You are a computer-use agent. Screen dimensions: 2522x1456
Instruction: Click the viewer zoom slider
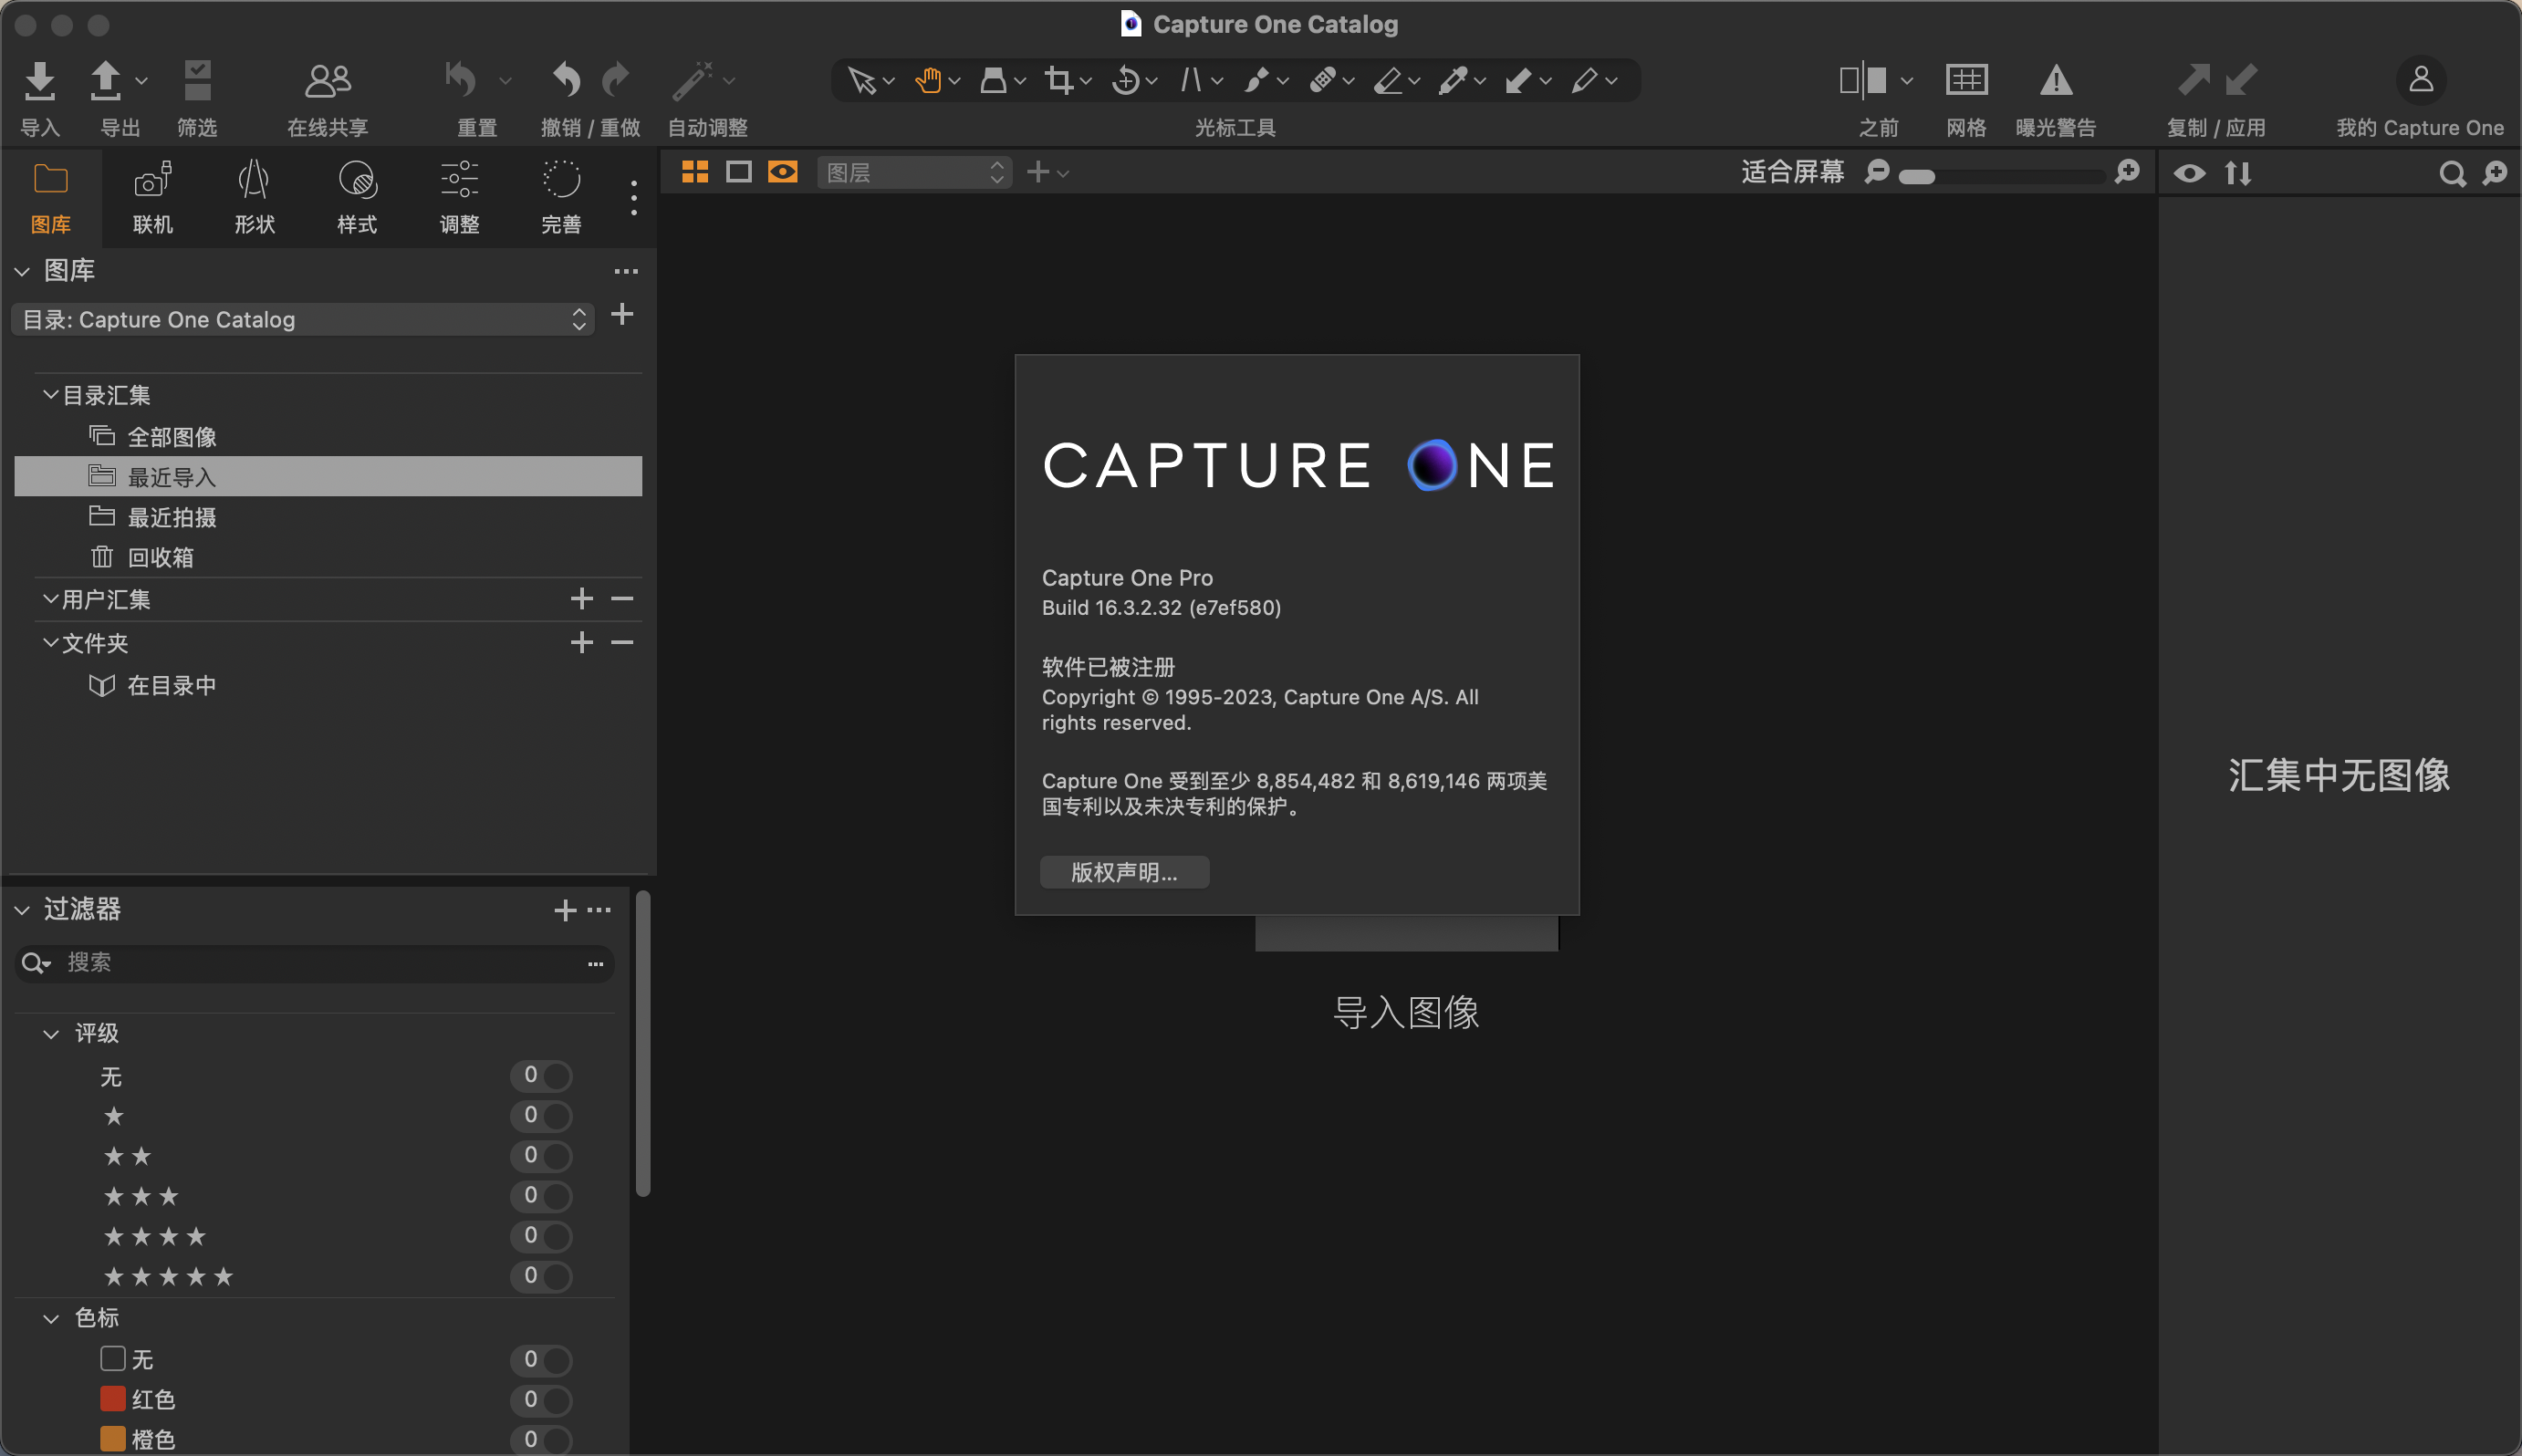(2001, 176)
